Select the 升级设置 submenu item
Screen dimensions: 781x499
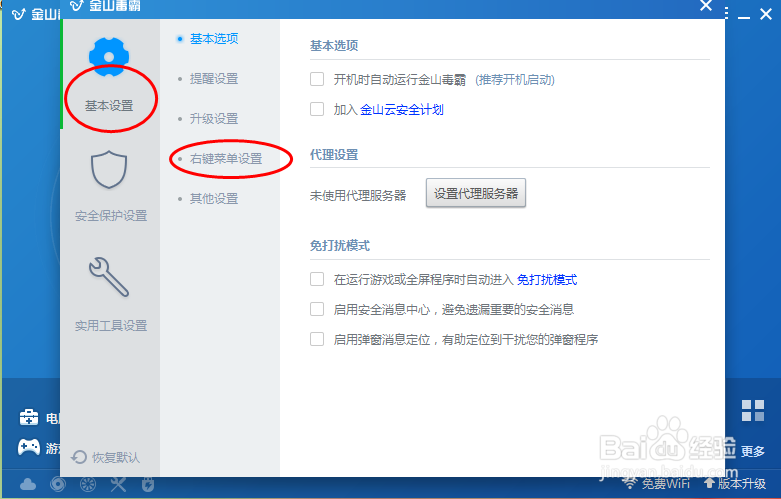pos(214,119)
